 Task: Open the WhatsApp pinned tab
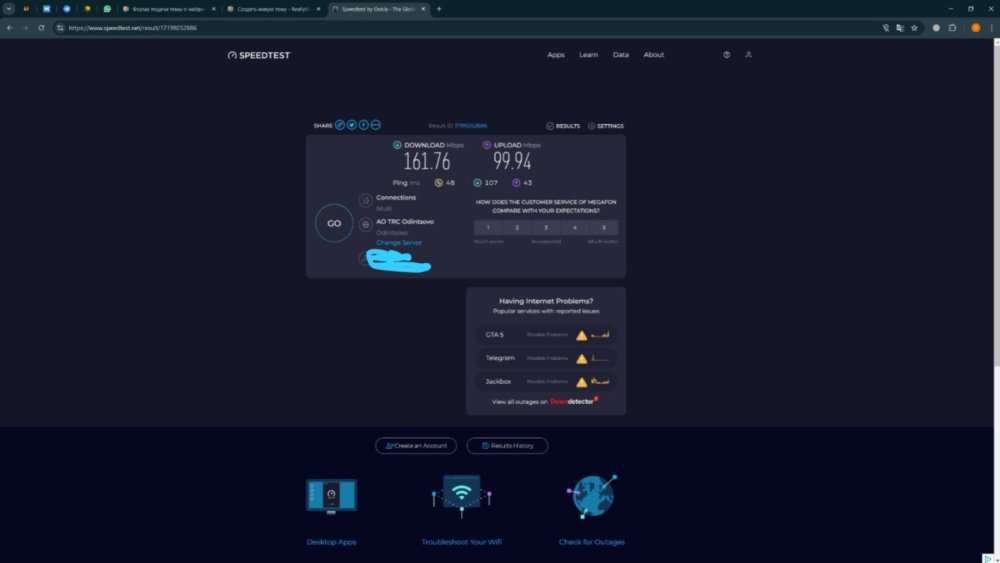tap(107, 9)
